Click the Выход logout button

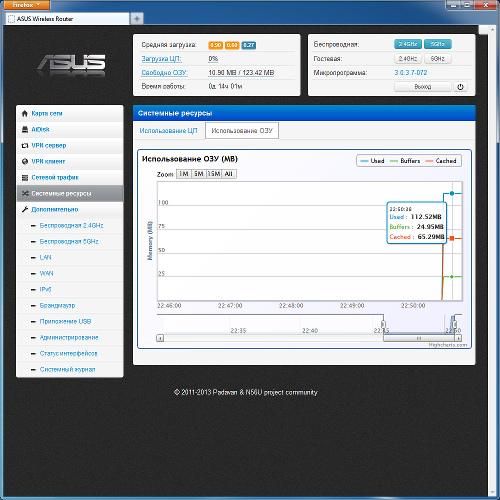423,87
